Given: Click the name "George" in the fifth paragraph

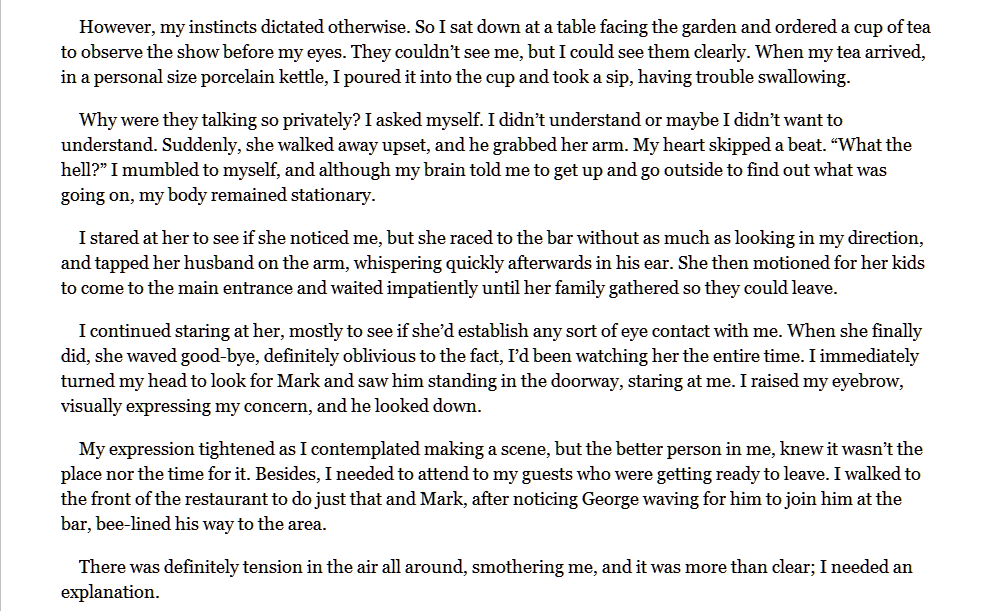Looking at the screenshot, I should [x=610, y=498].
